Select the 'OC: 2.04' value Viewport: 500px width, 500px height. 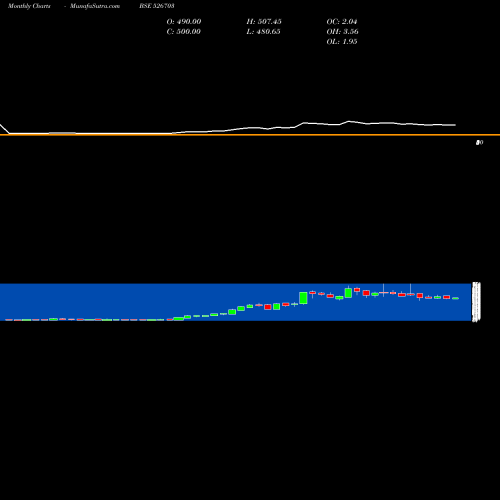pos(342,21)
